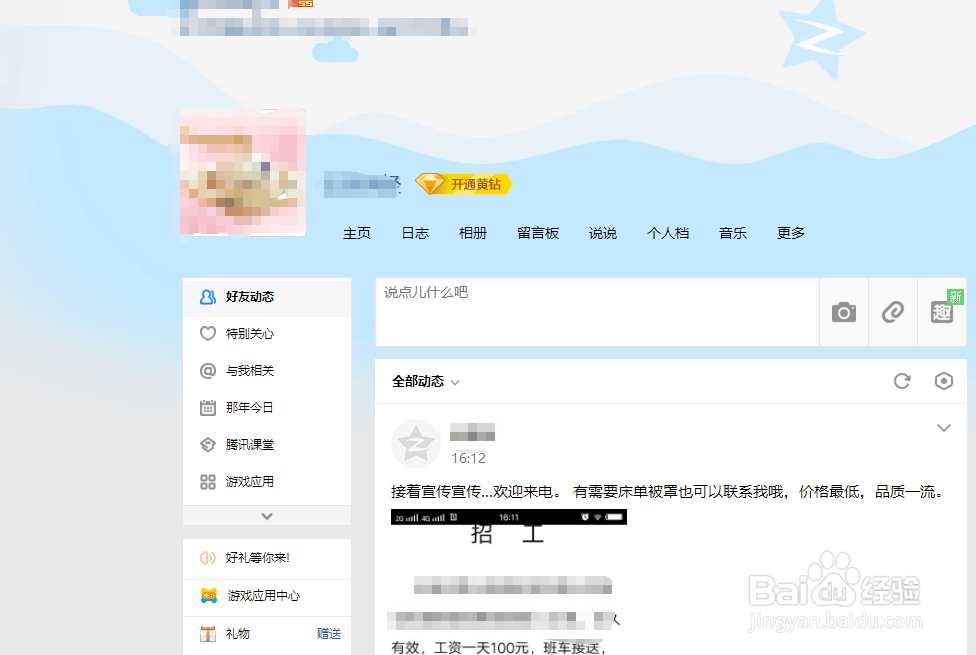Refresh the feed with the circular arrow icon
The image size is (976, 655).
pos(902,381)
